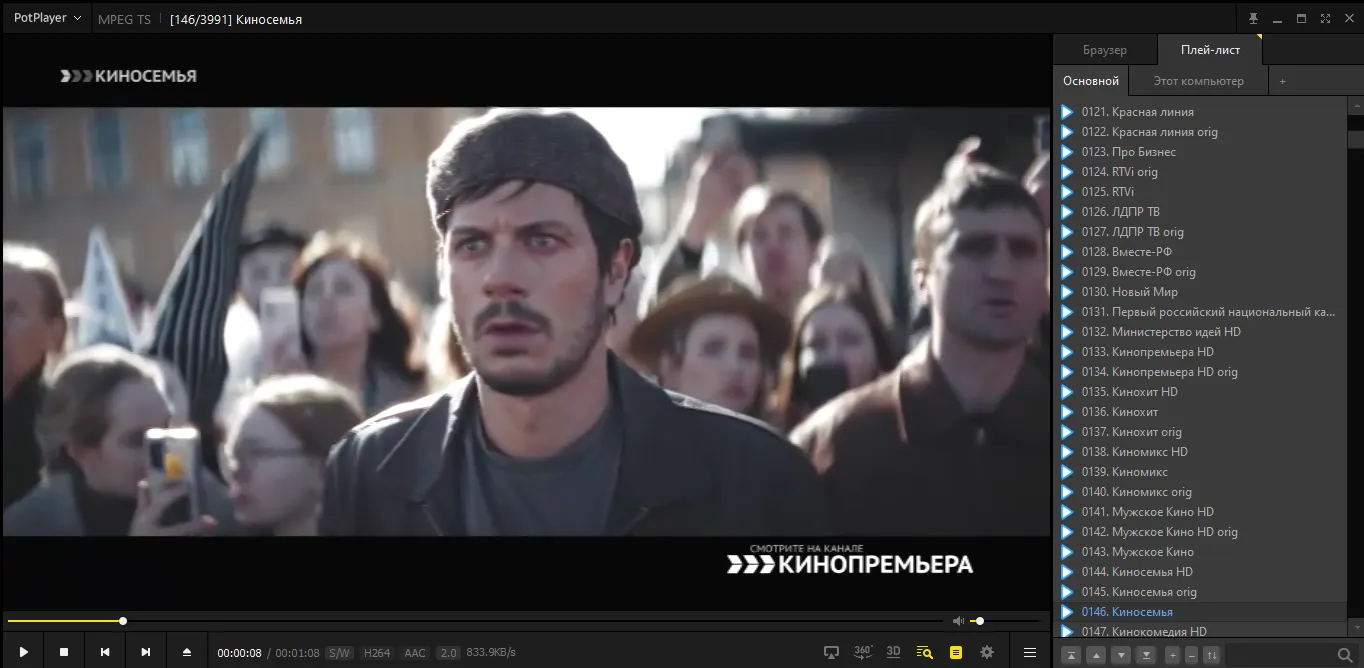Open the hamburger main menu
Viewport: 1364px width, 668px height.
(1030, 652)
